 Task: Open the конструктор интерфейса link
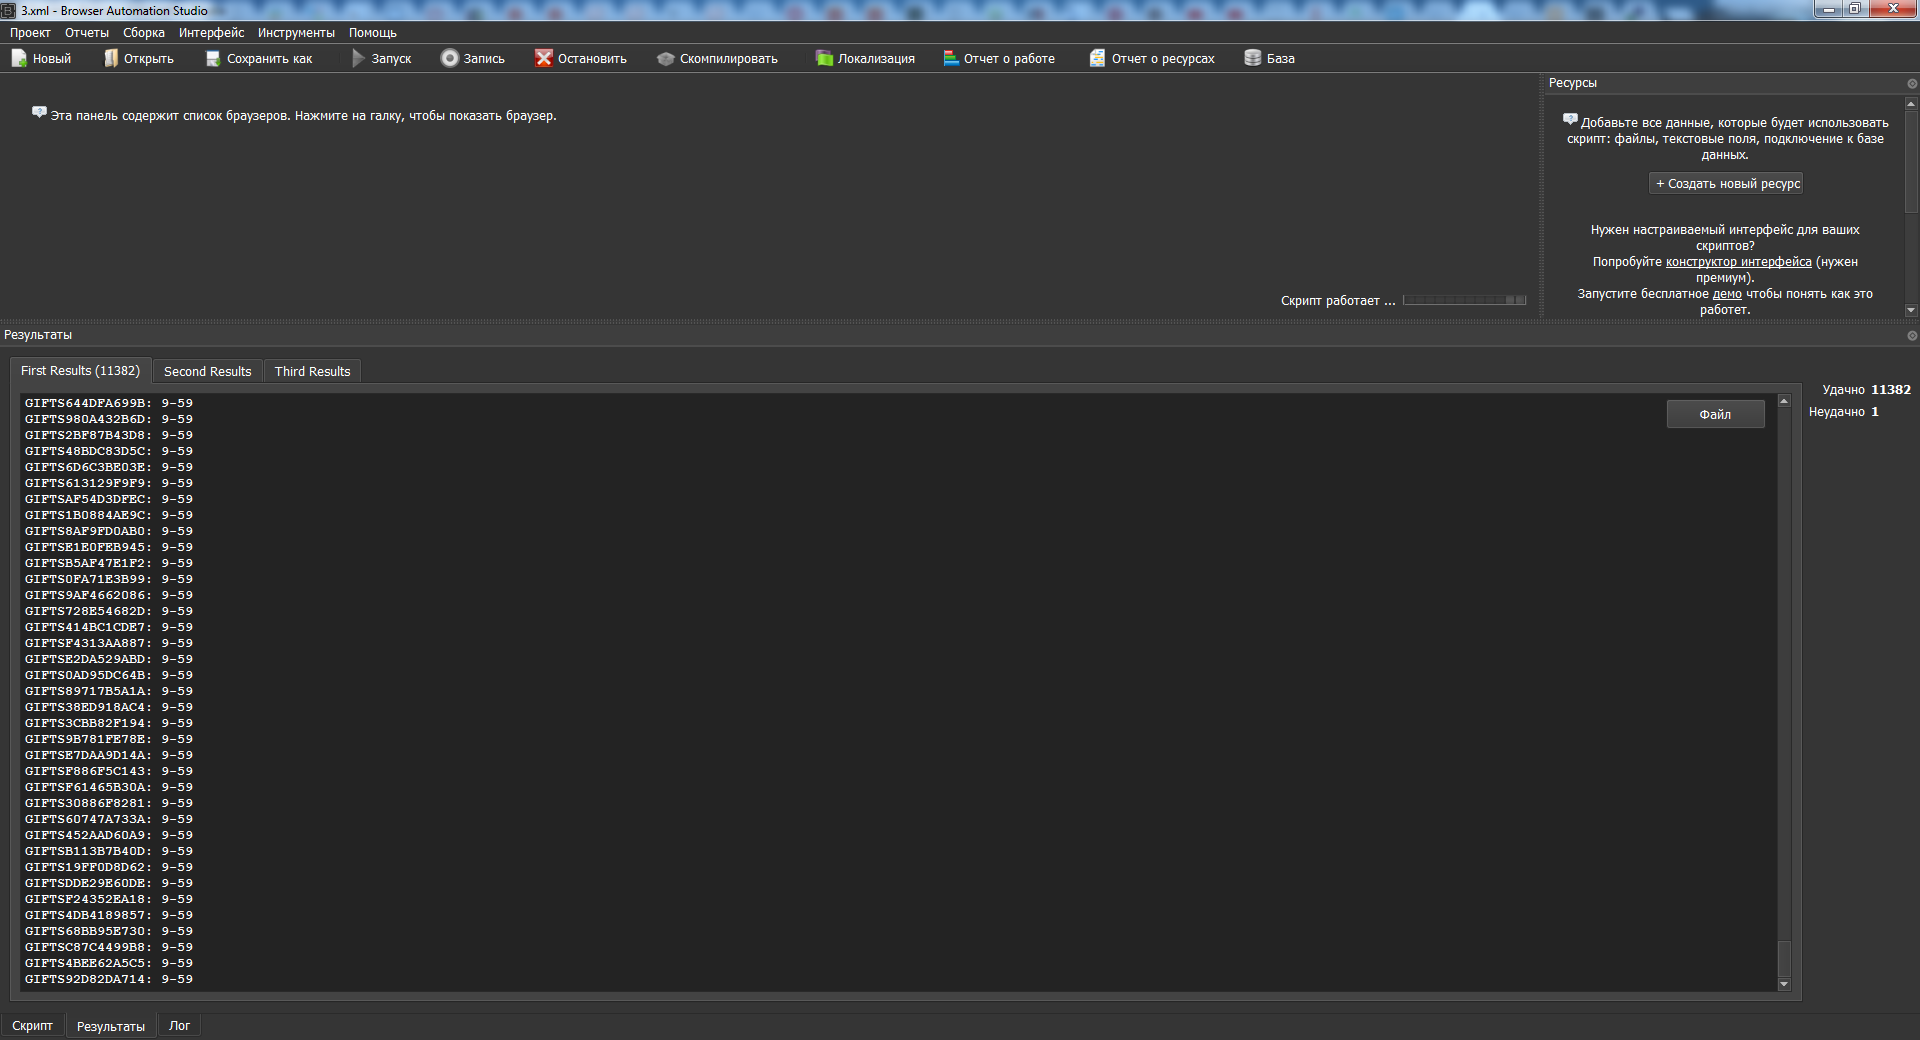pos(1738,262)
